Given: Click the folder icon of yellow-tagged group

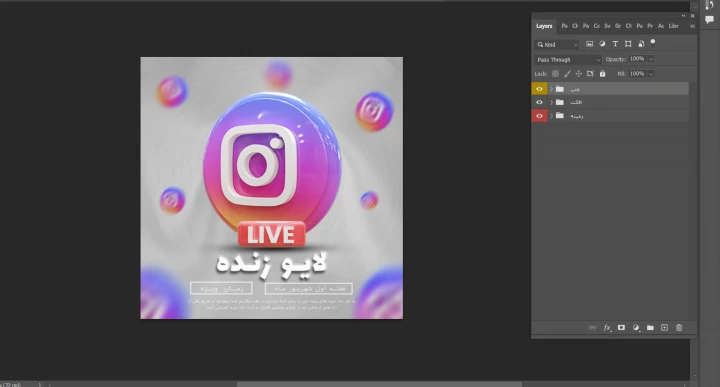Looking at the screenshot, I should click(560, 89).
